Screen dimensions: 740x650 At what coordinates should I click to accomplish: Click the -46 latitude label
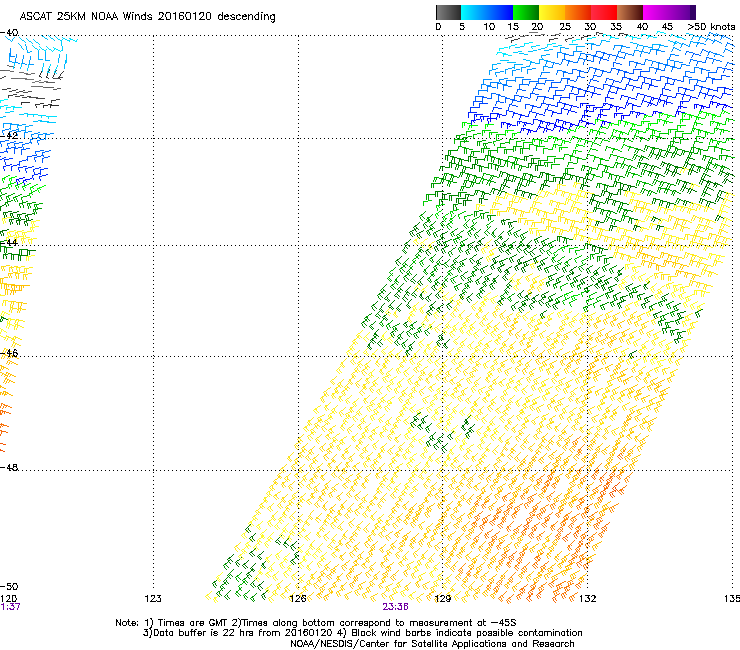pyautogui.click(x=9, y=353)
